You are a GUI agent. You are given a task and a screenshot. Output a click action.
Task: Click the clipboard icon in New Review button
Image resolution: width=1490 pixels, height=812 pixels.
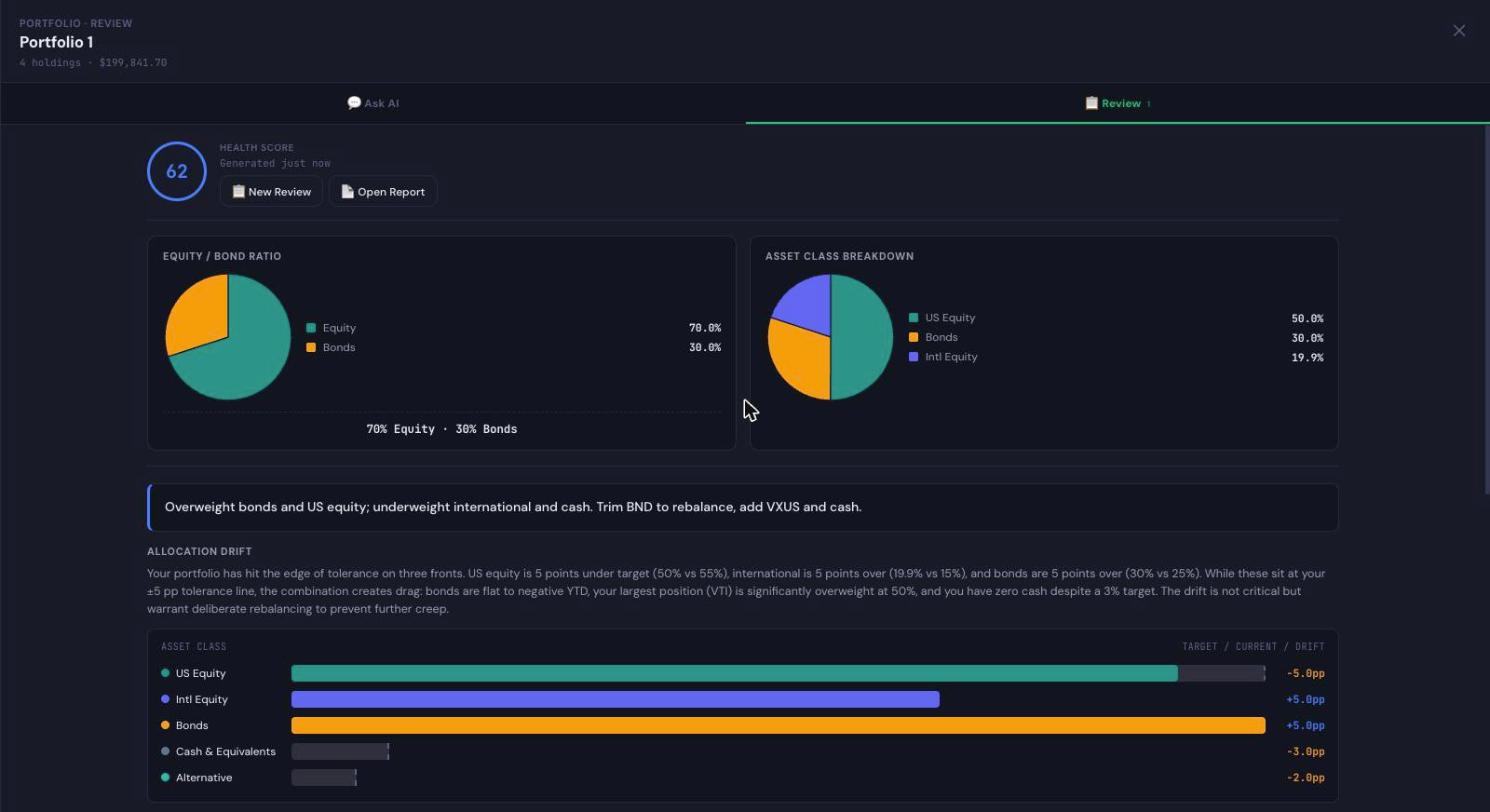pyautogui.click(x=238, y=191)
